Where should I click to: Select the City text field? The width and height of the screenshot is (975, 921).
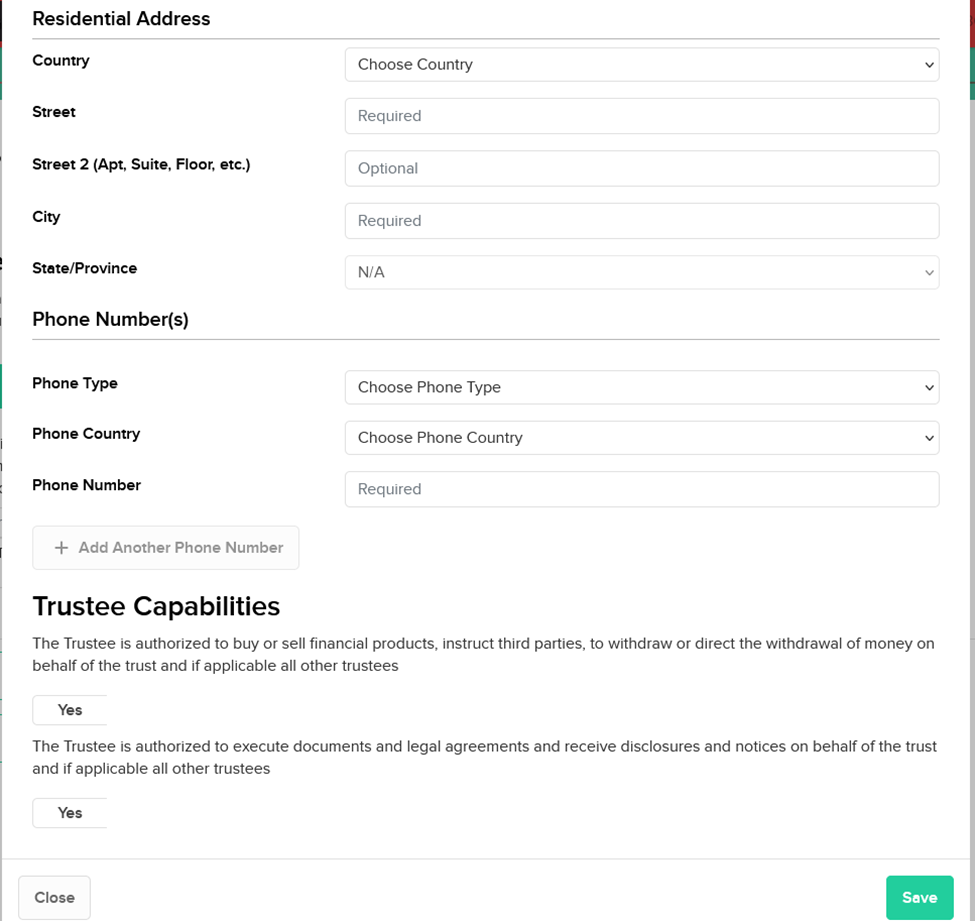pyautogui.click(x=641, y=221)
